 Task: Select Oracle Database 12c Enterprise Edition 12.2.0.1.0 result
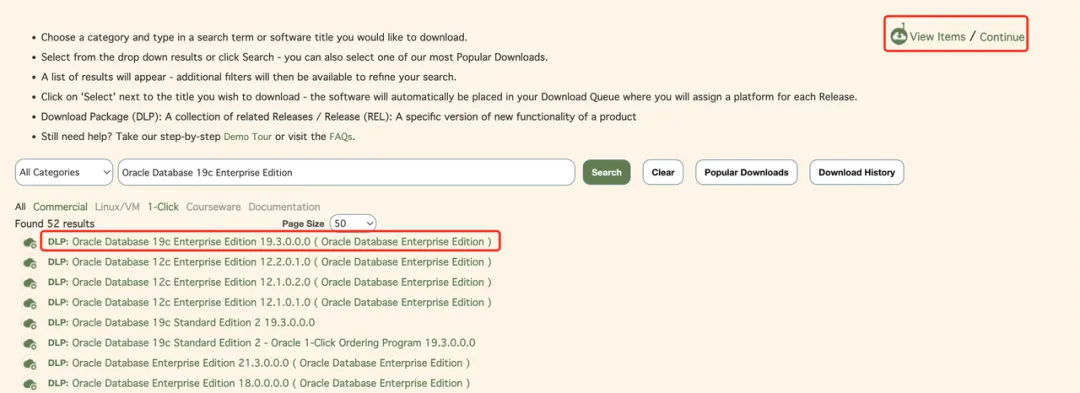[x=270, y=262]
